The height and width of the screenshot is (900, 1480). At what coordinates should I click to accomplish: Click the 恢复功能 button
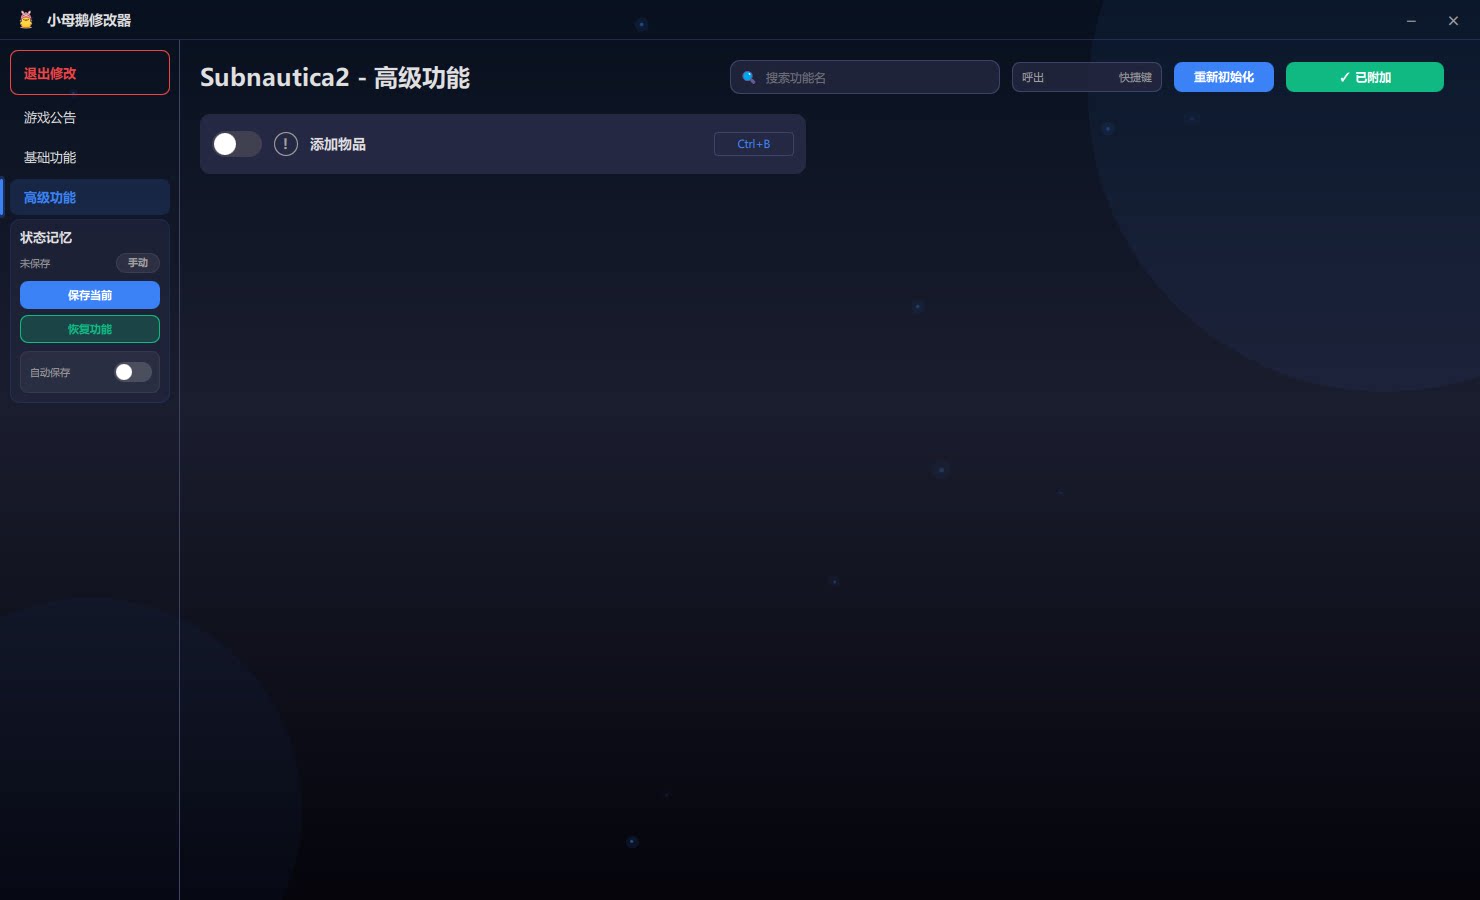pyautogui.click(x=90, y=329)
